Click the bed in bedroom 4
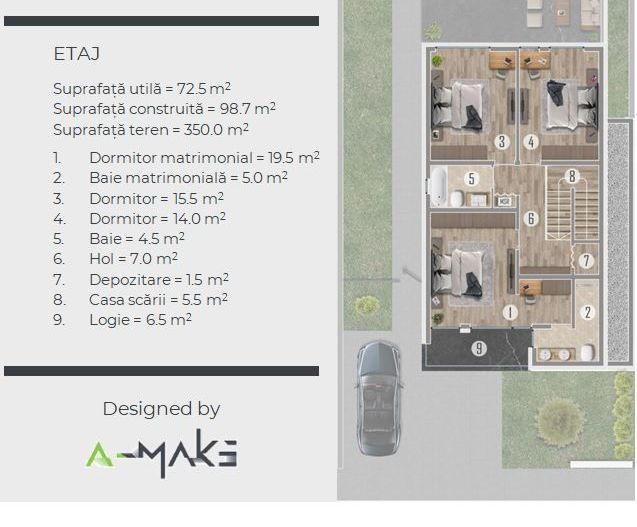This screenshot has width=637, height=527. coord(571,106)
